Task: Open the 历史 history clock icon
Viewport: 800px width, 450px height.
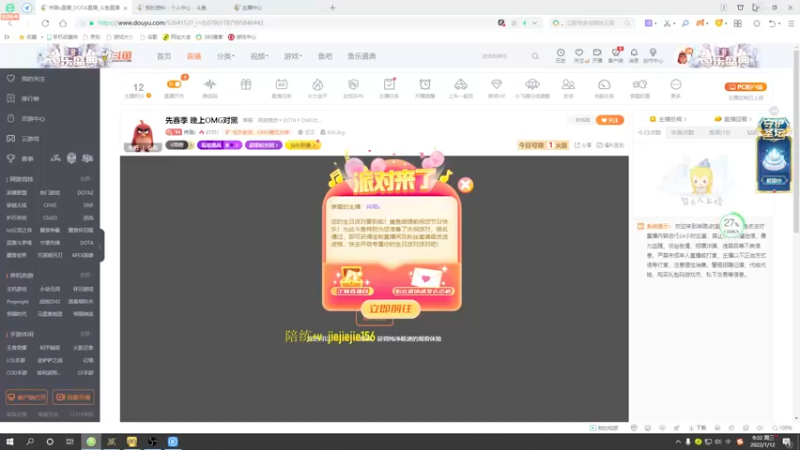Action: point(560,56)
